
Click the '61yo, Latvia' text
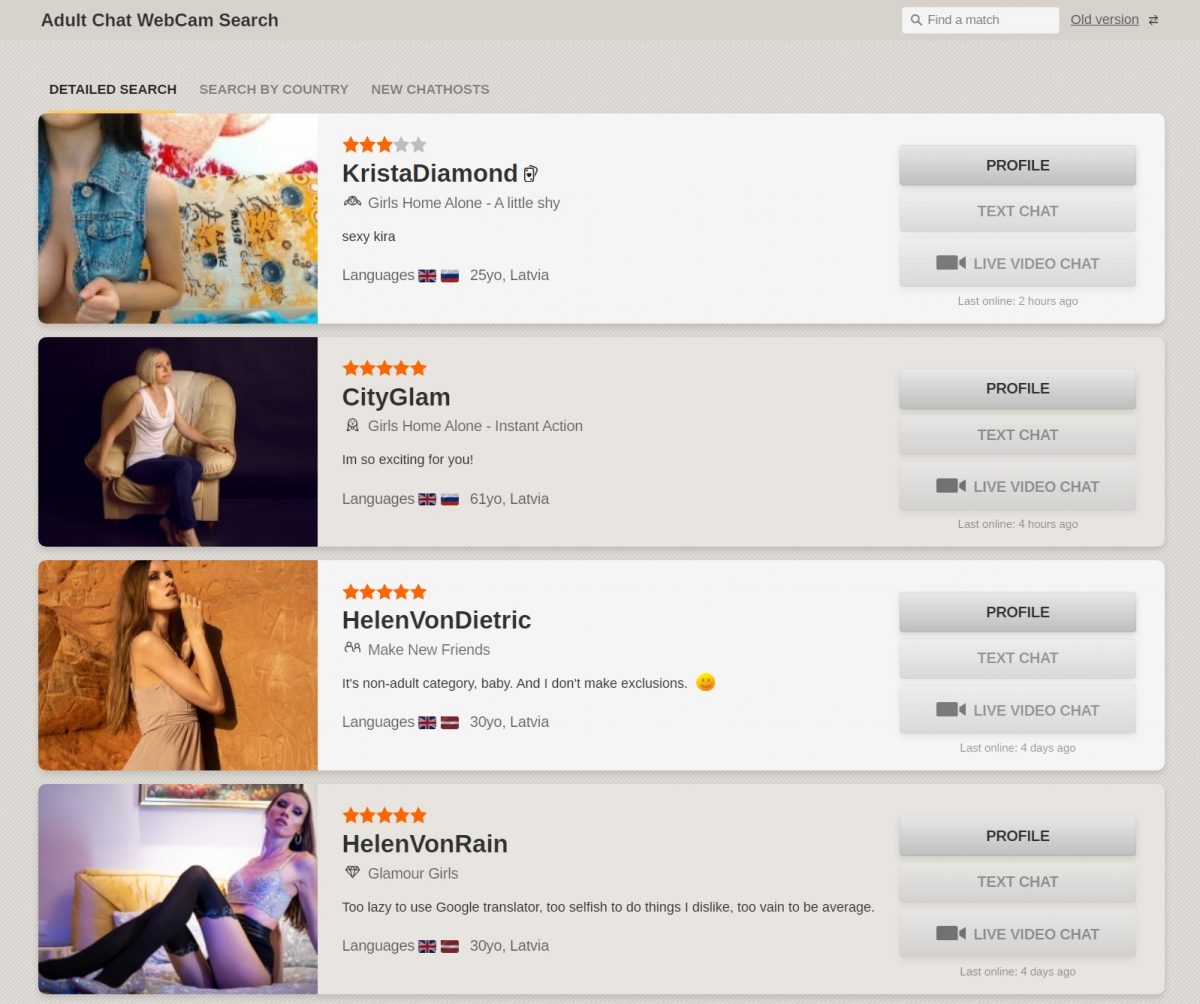tap(509, 499)
